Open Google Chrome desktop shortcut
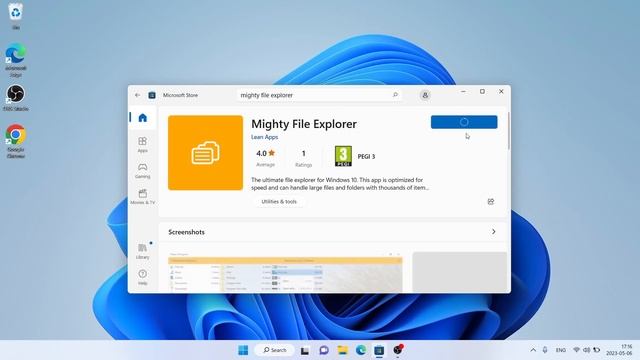This screenshot has width=640, height=360. 16,140
